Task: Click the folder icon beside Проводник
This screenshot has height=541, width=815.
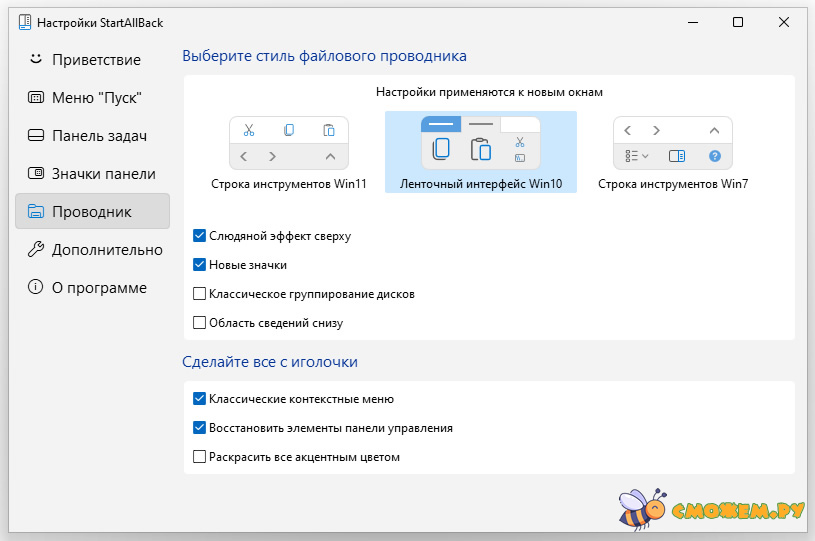Action: click(35, 211)
